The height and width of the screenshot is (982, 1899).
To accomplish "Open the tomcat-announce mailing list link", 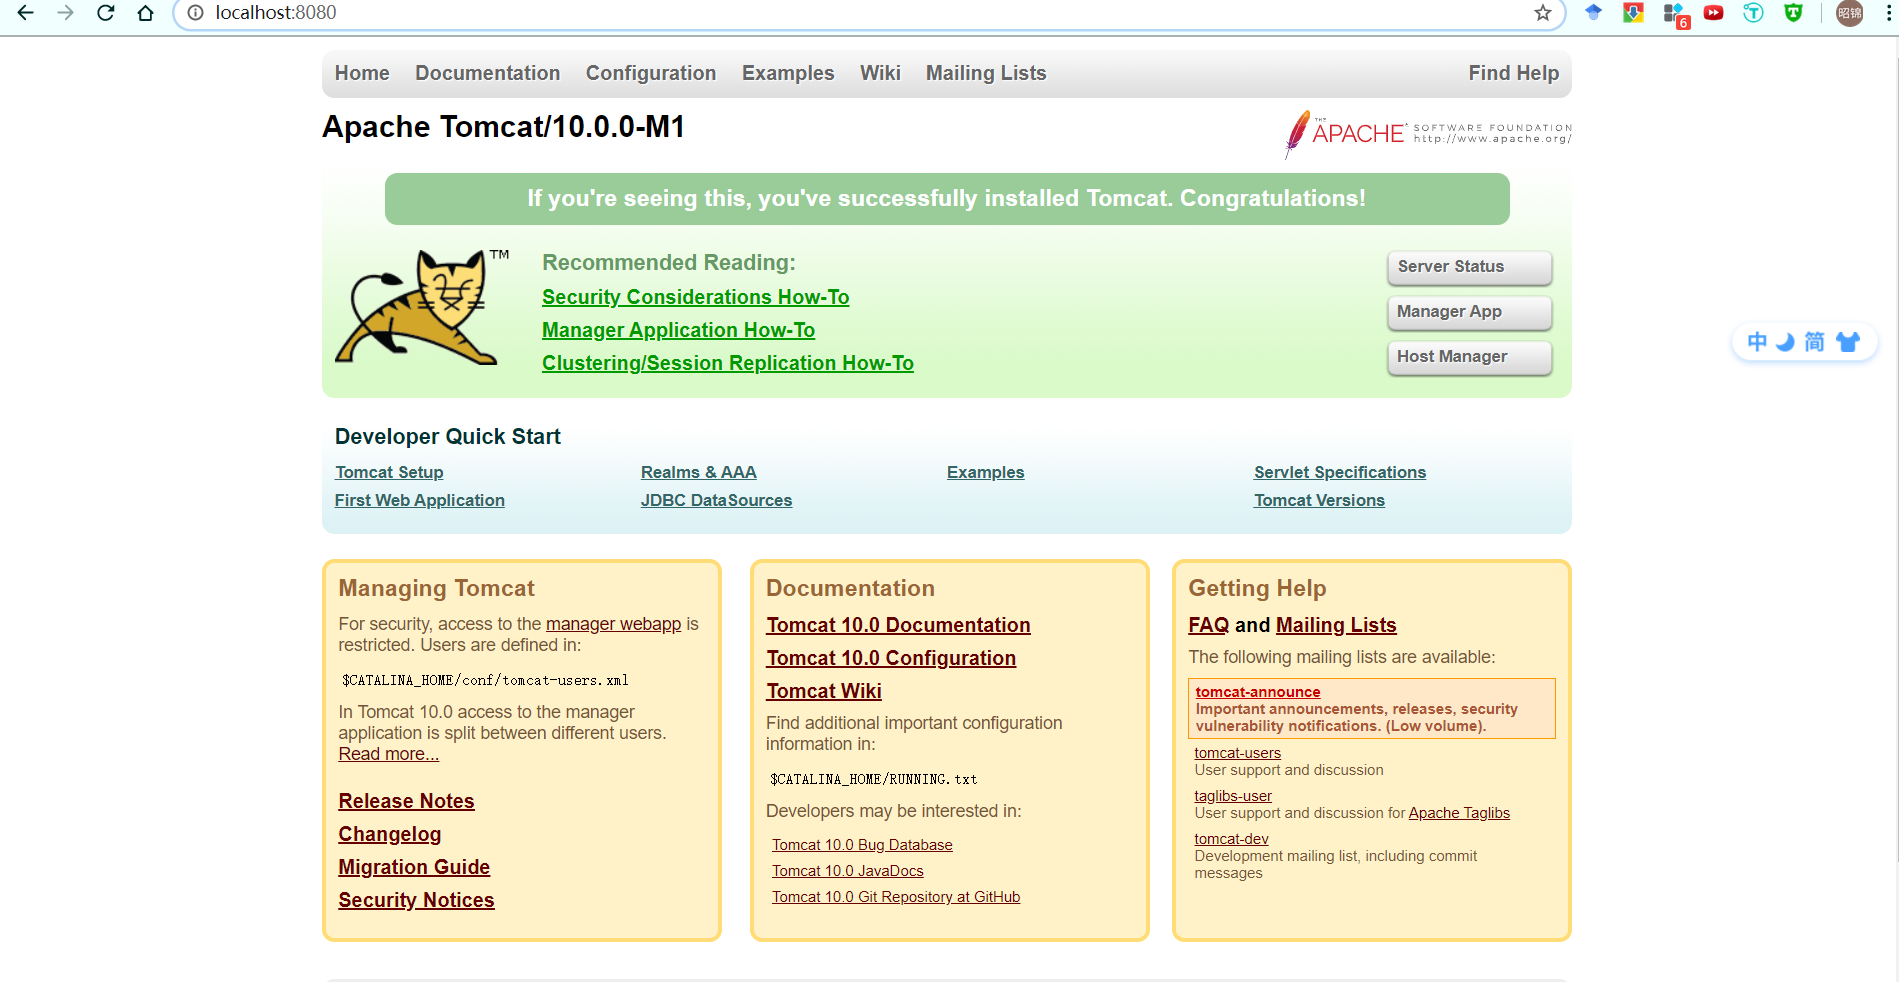I will (1258, 692).
